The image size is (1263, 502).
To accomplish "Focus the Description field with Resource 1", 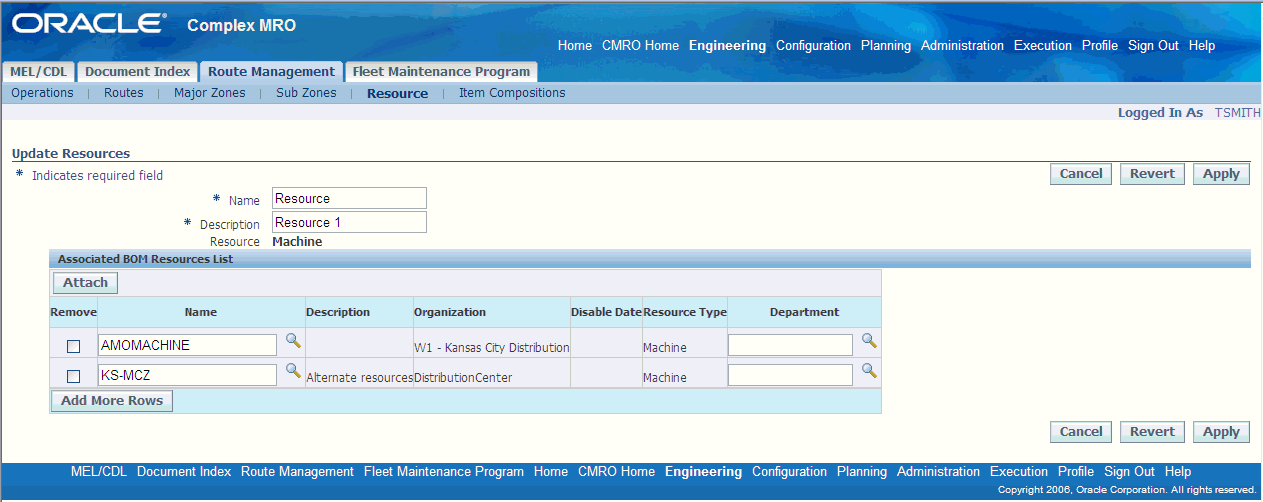I will pyautogui.click(x=349, y=222).
